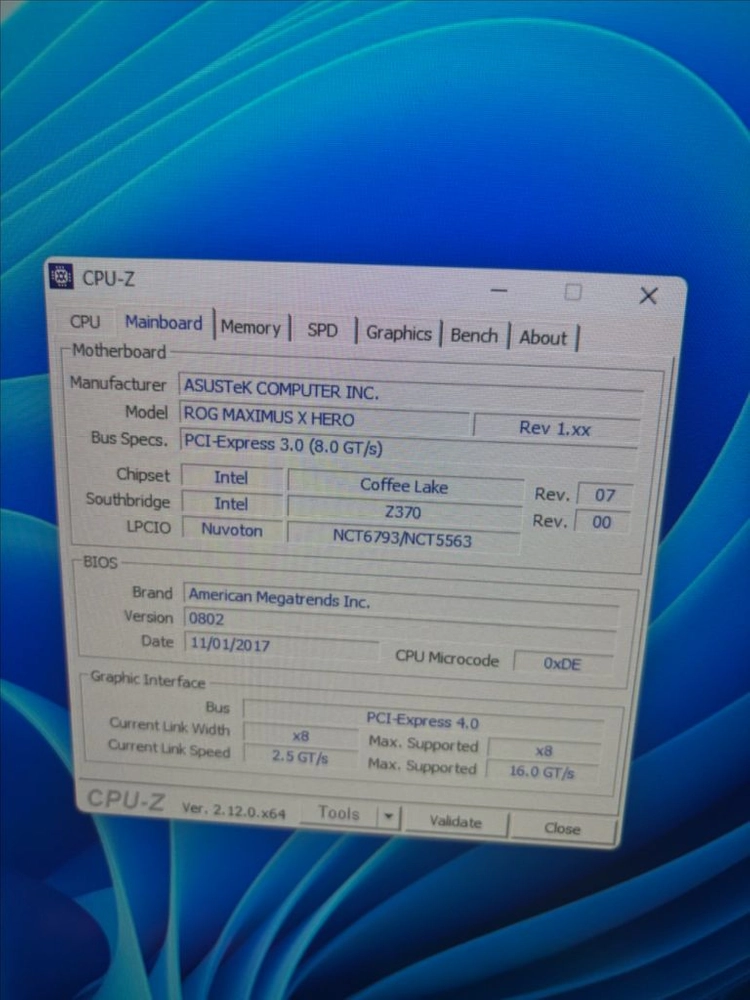Click the Graphic Interface group label
The height and width of the screenshot is (1000, 750).
point(147,680)
